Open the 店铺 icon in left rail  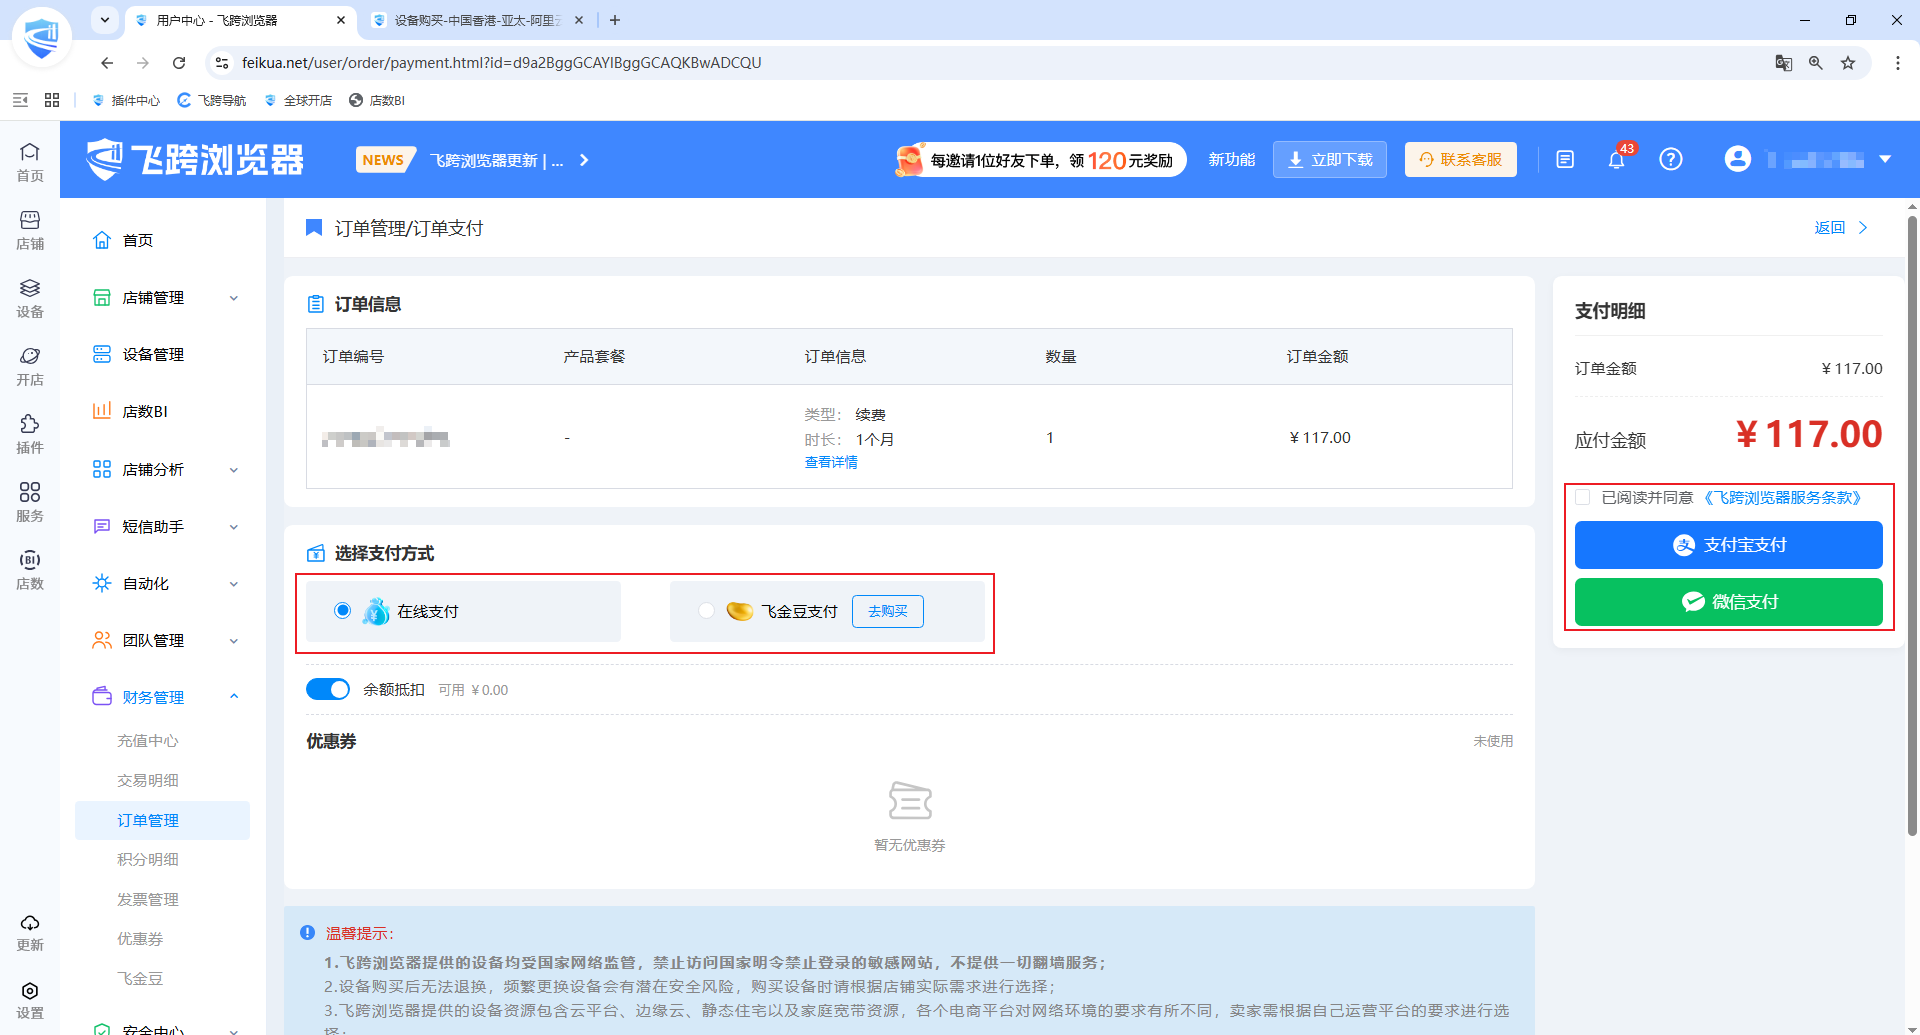30,229
